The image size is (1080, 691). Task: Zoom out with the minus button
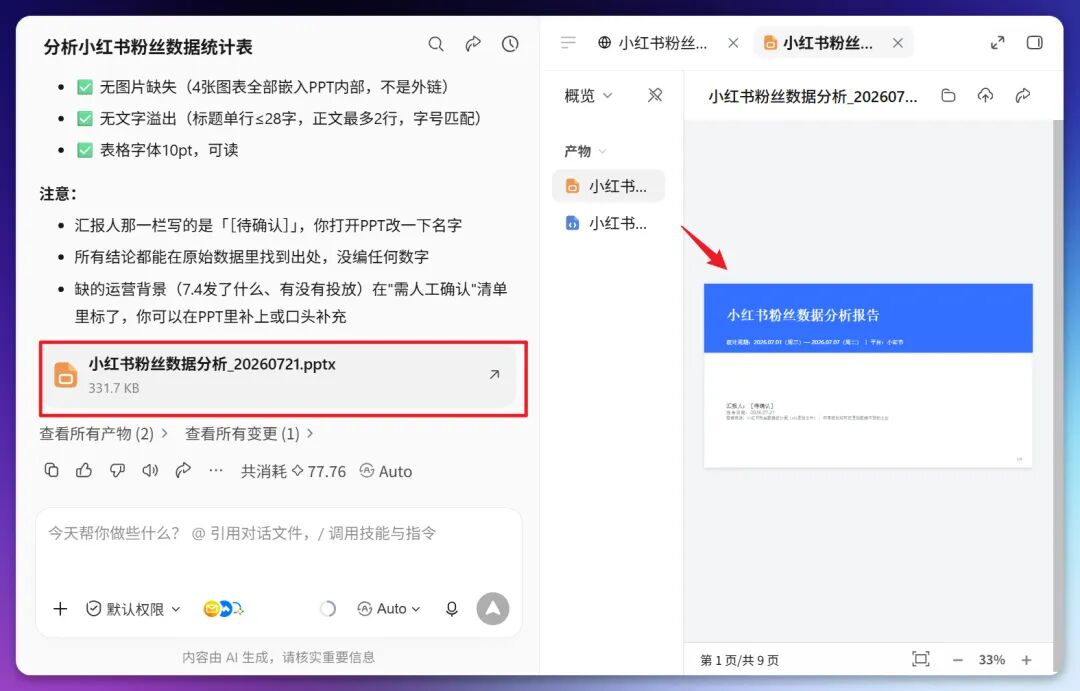tap(957, 660)
